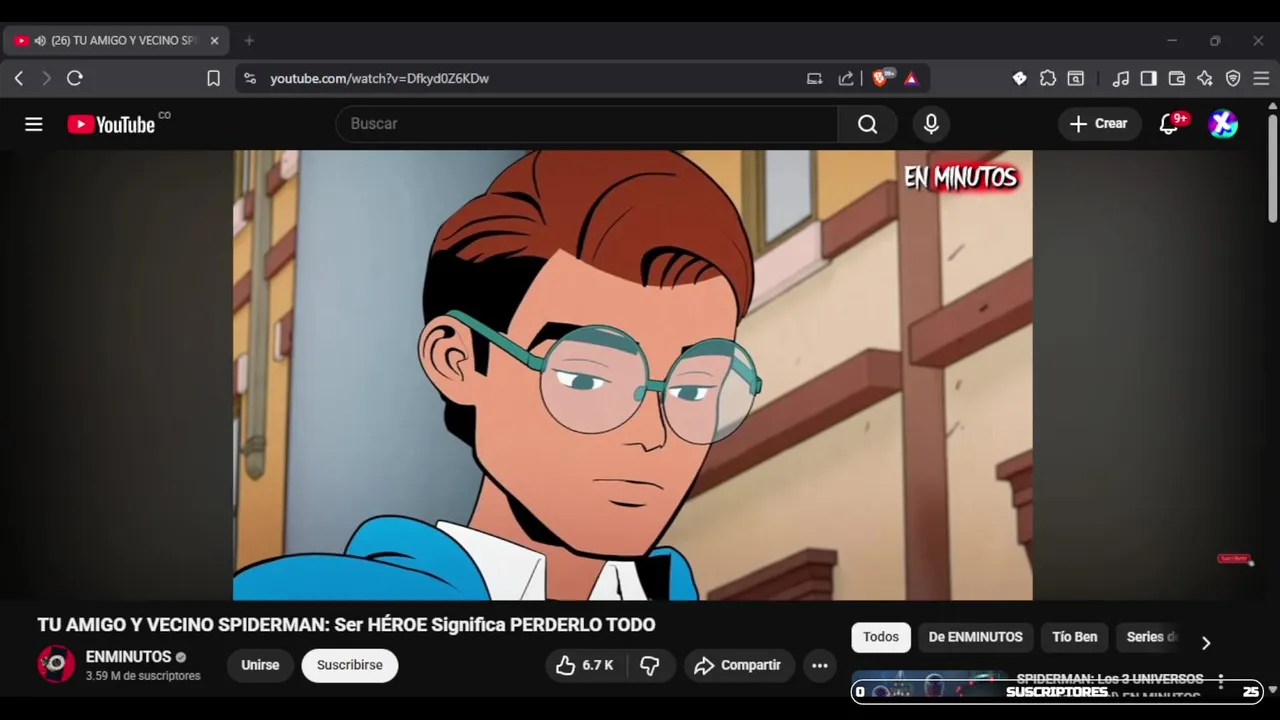This screenshot has height=720, width=1280.
Task: Open a new browser tab
Action: (249, 41)
